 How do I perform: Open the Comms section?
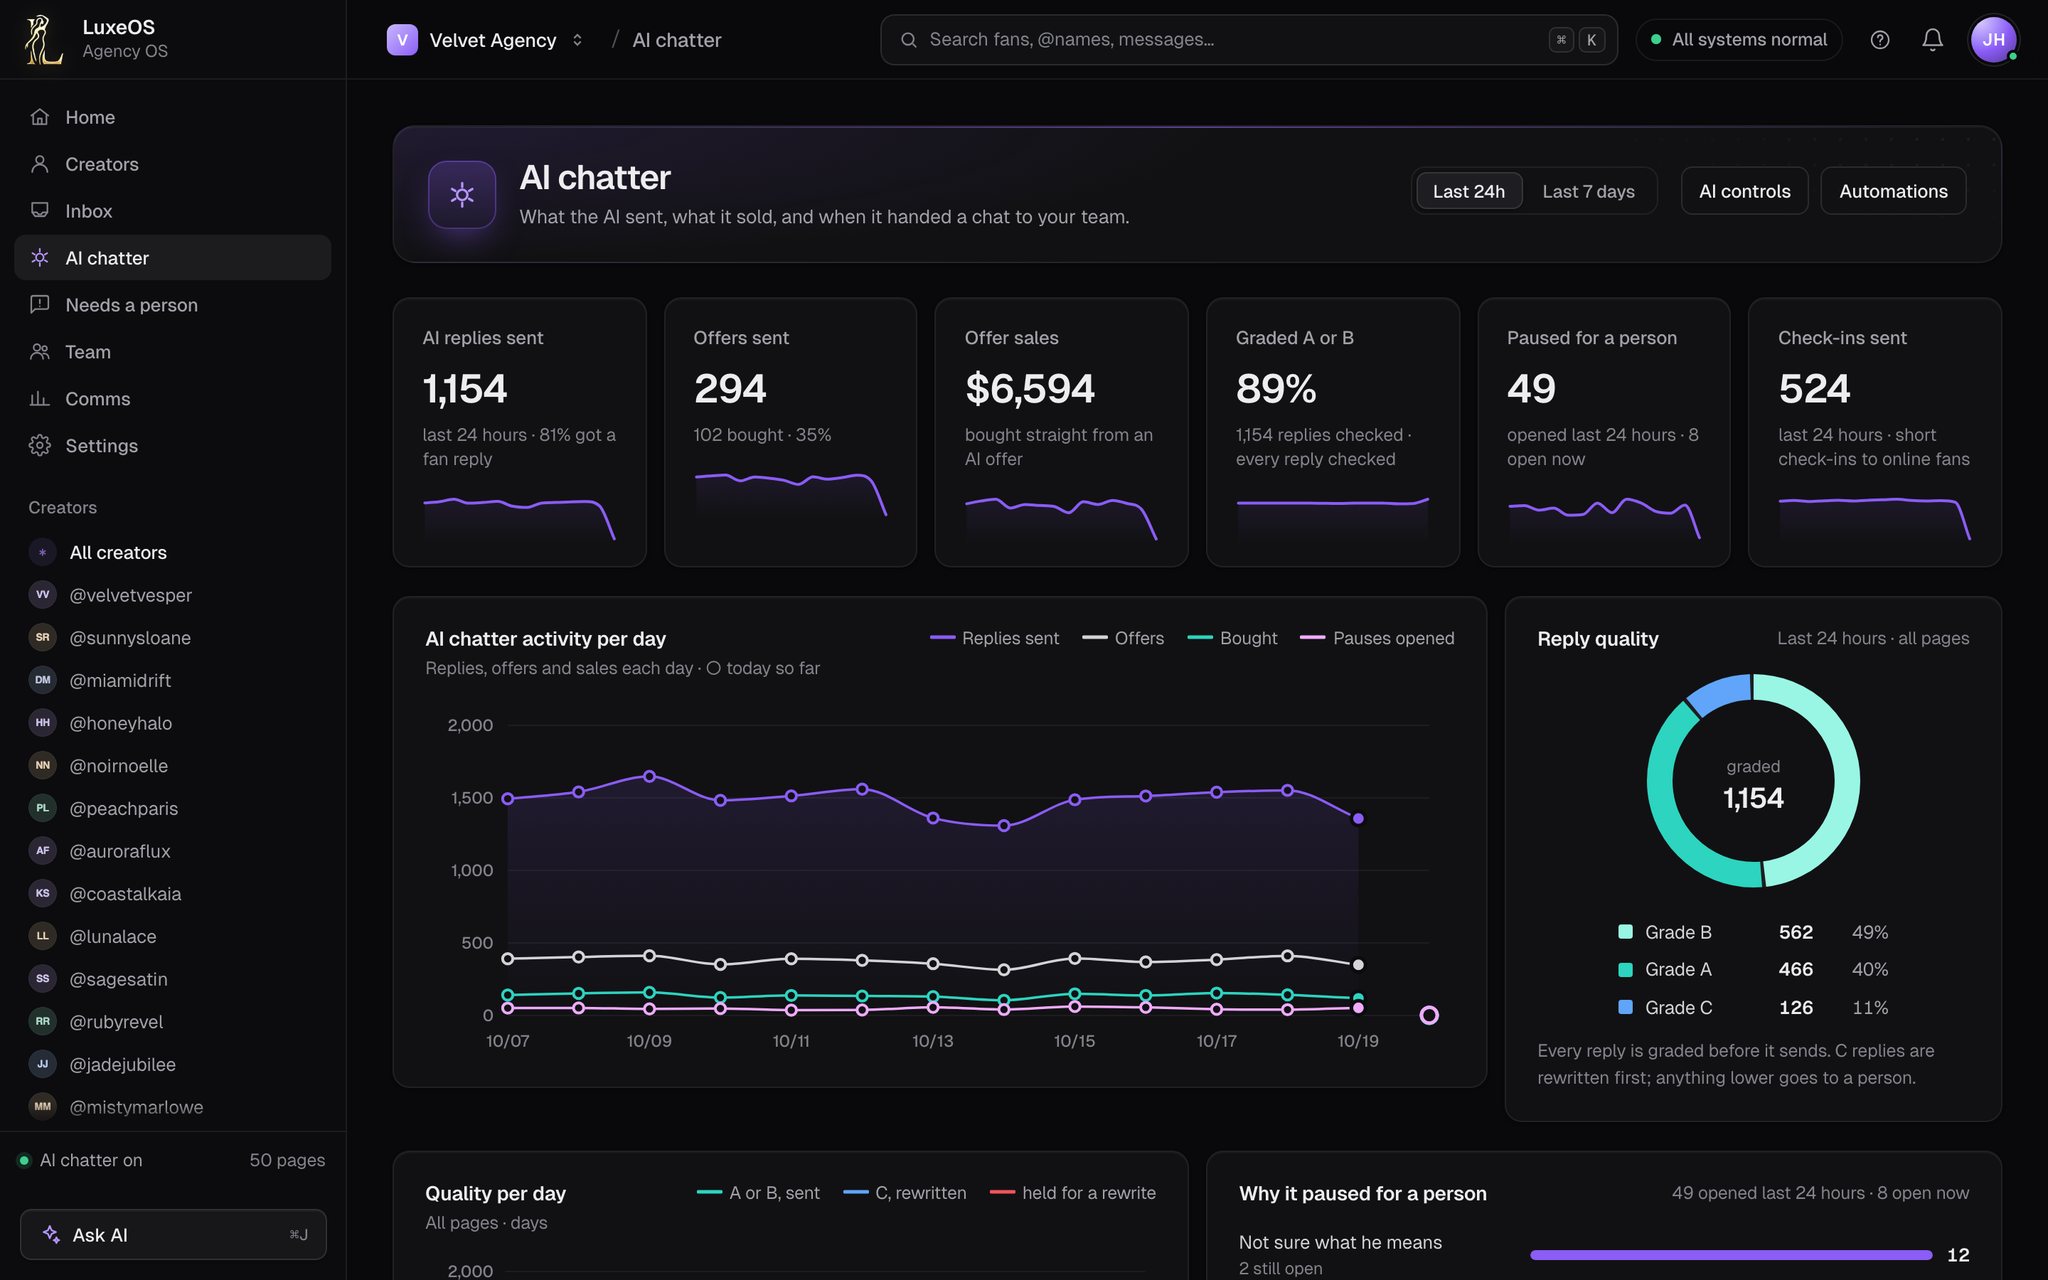point(172,399)
